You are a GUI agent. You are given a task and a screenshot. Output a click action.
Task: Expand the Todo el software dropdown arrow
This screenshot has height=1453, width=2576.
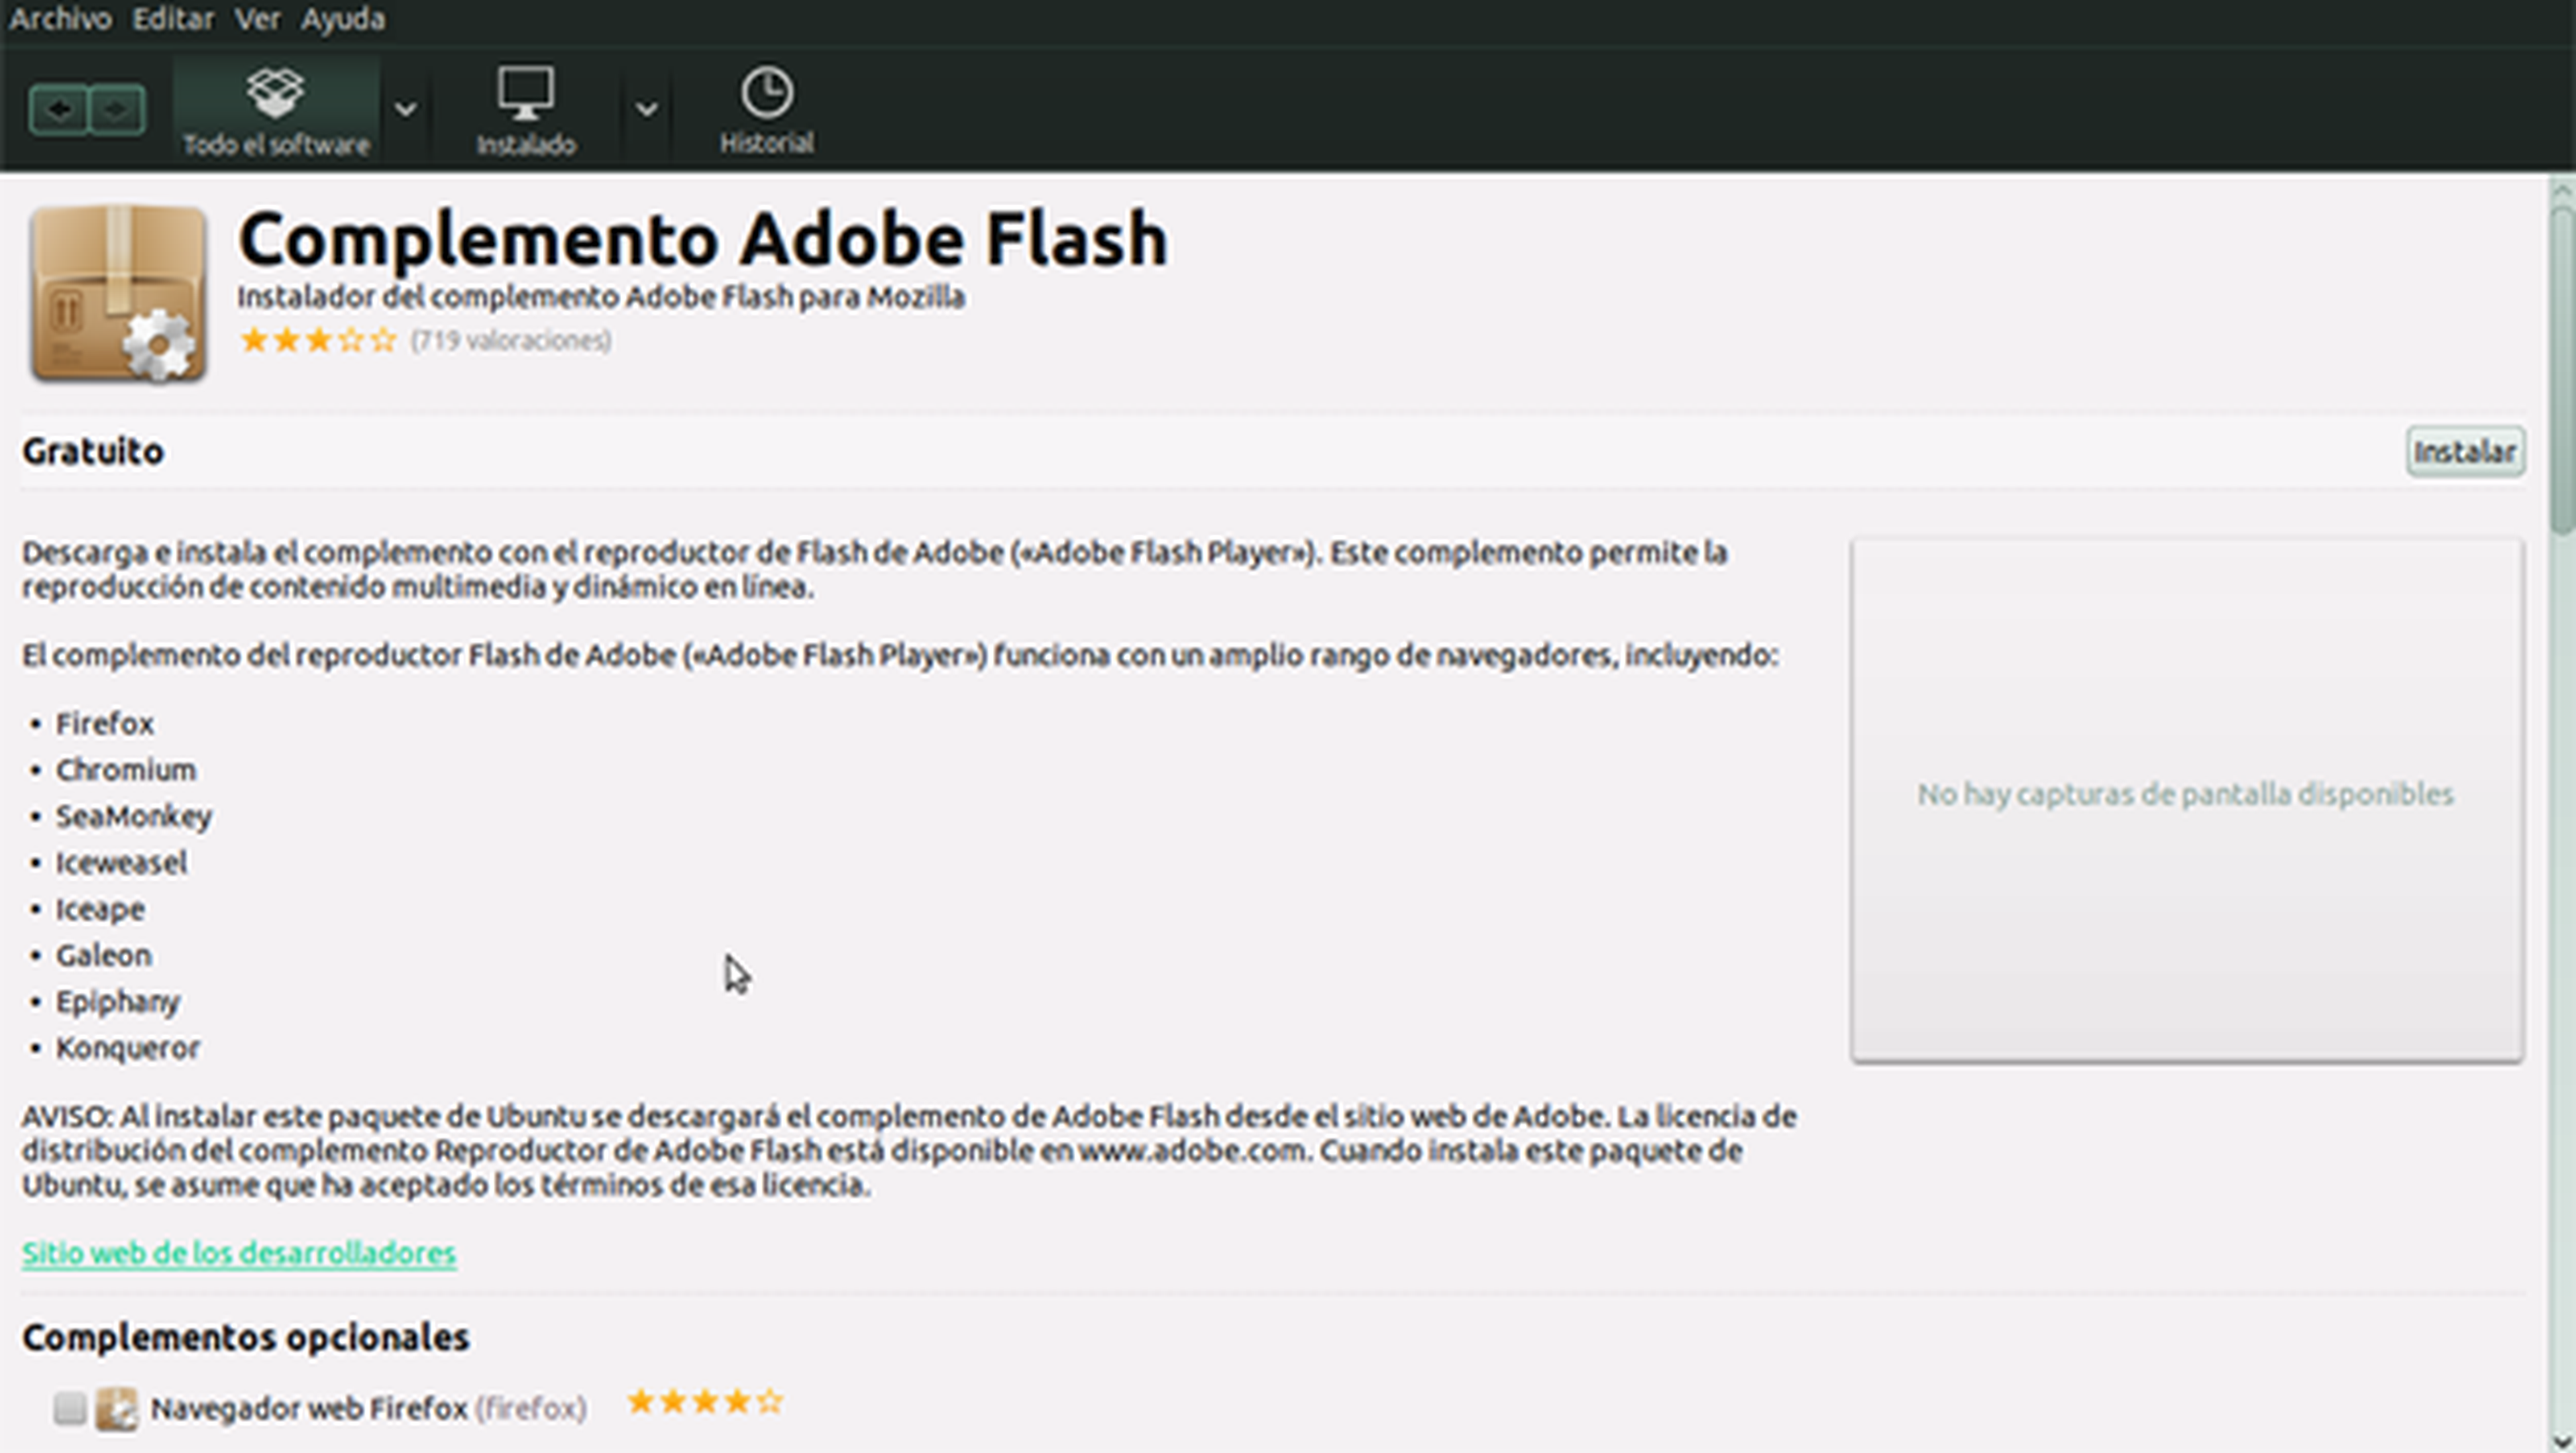click(x=405, y=109)
